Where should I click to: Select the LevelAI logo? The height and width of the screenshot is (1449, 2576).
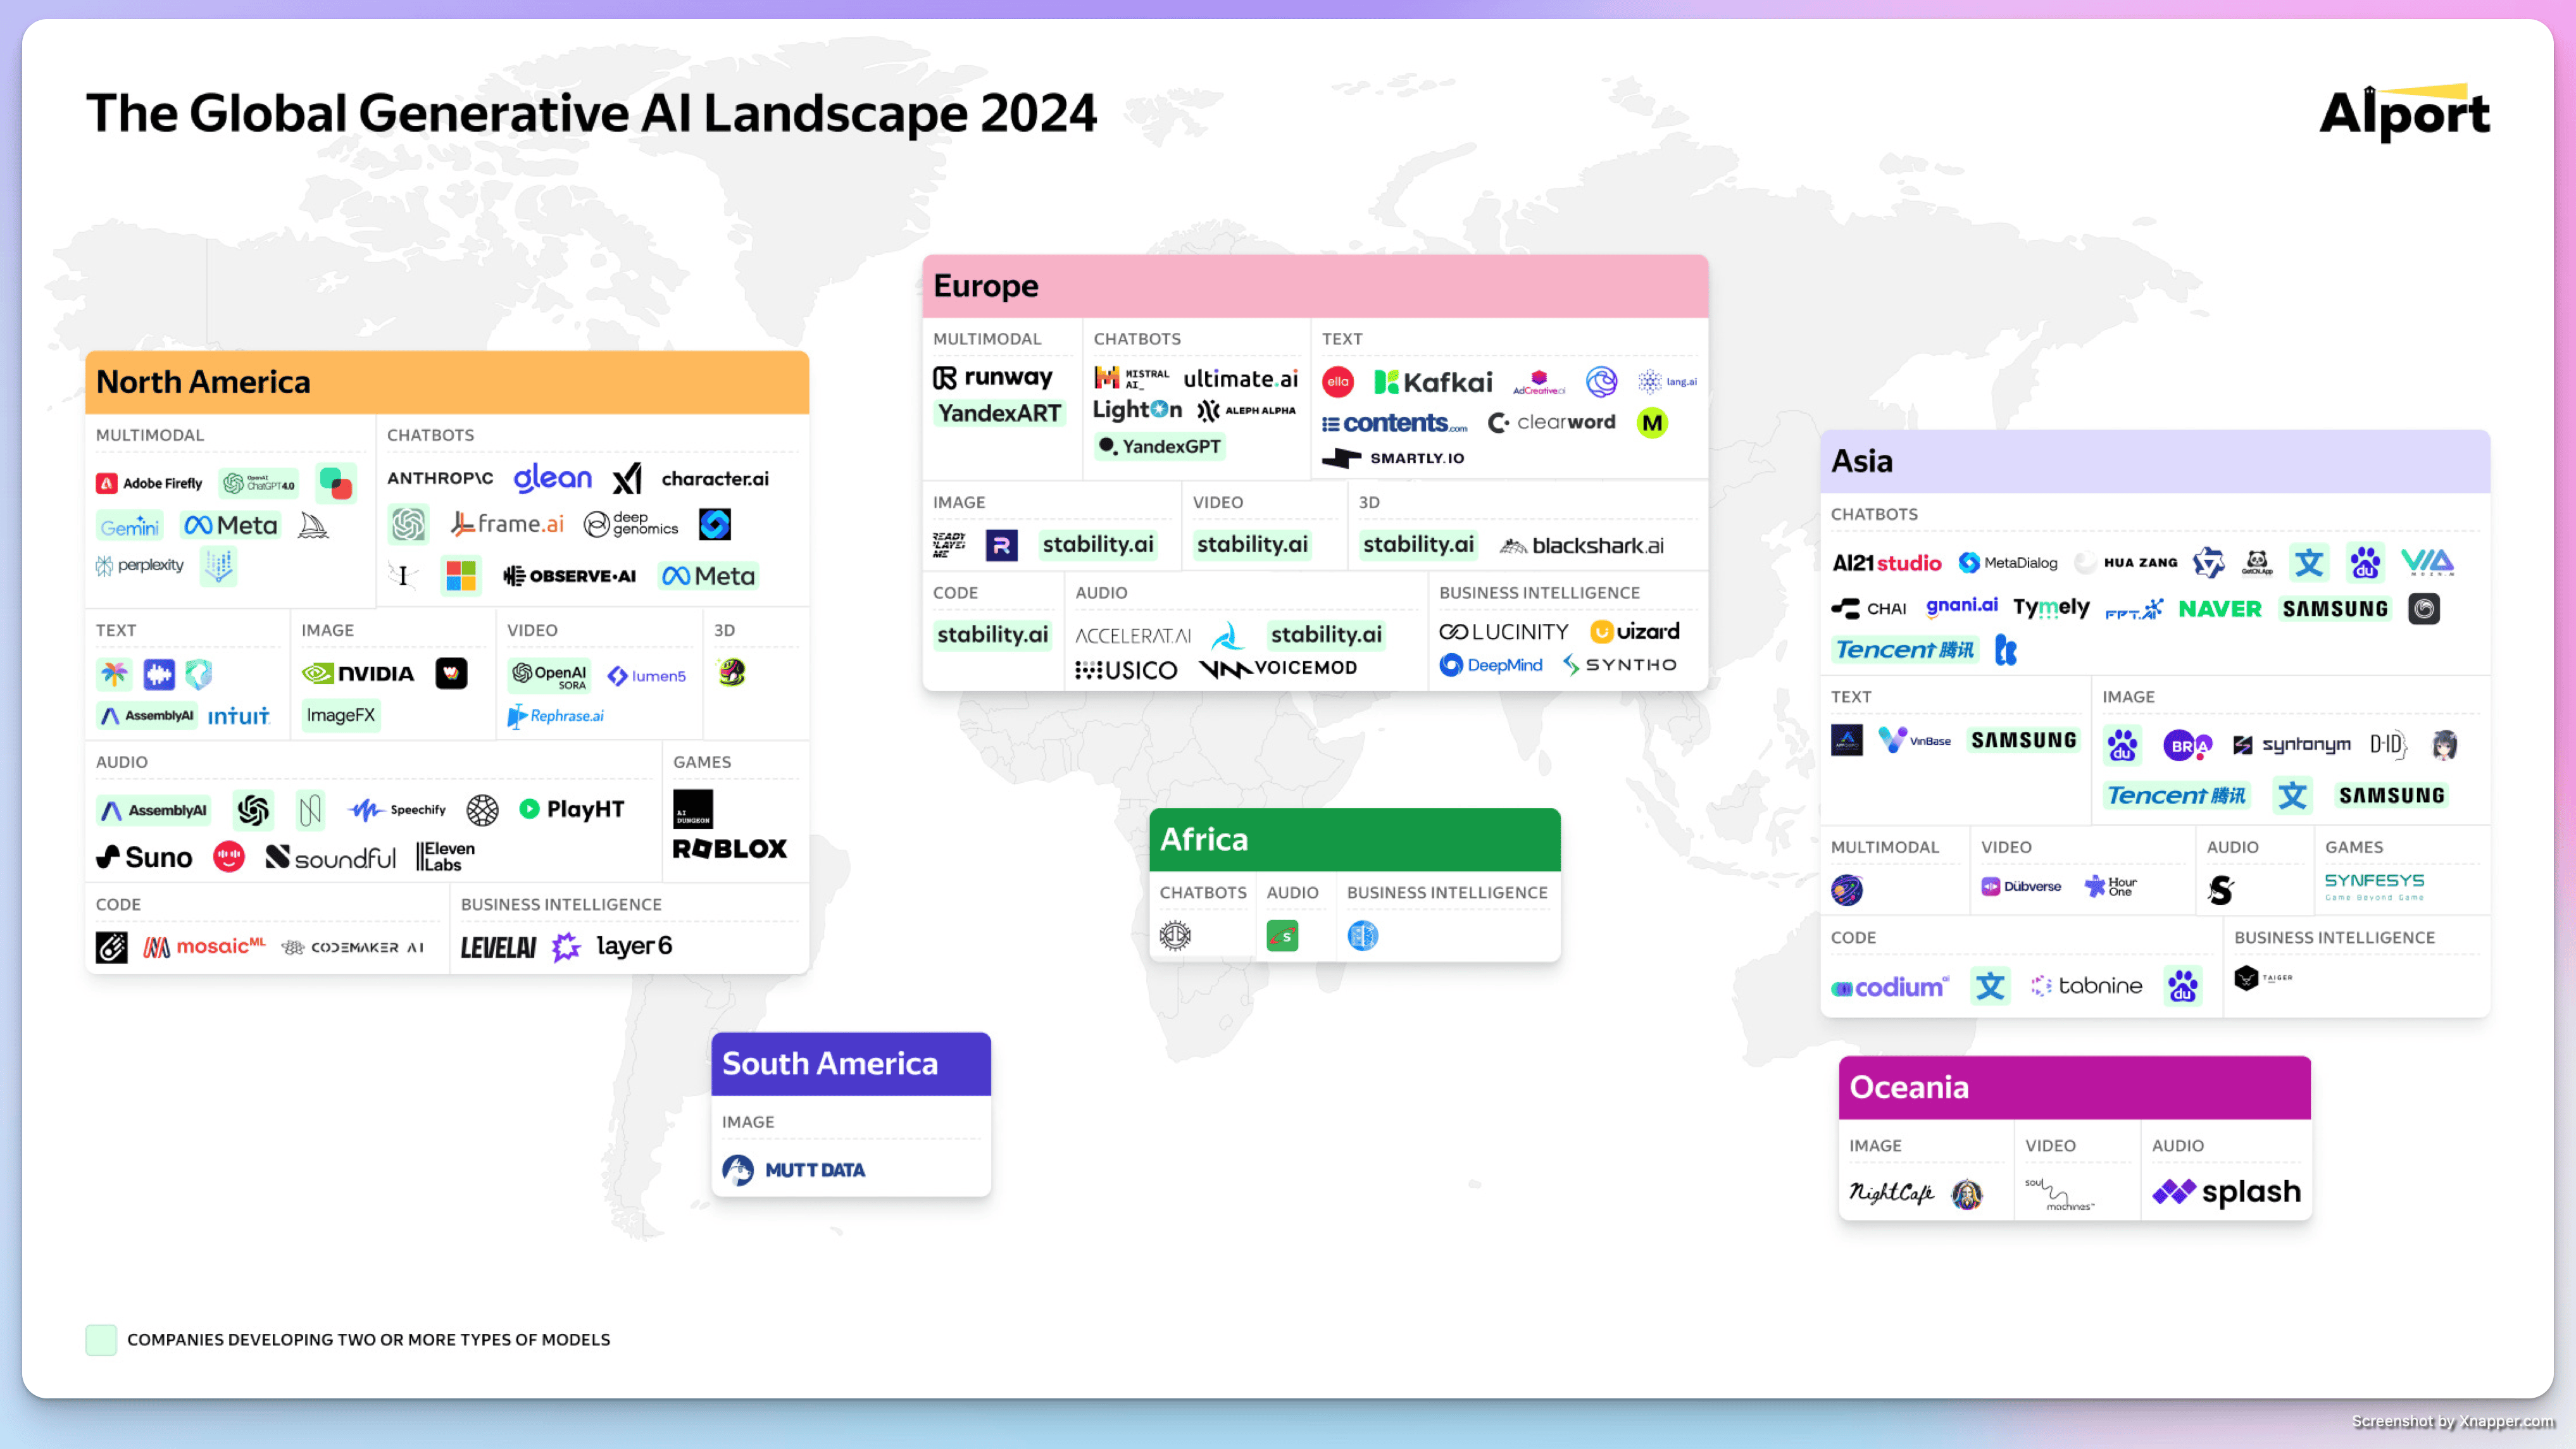click(x=498, y=947)
